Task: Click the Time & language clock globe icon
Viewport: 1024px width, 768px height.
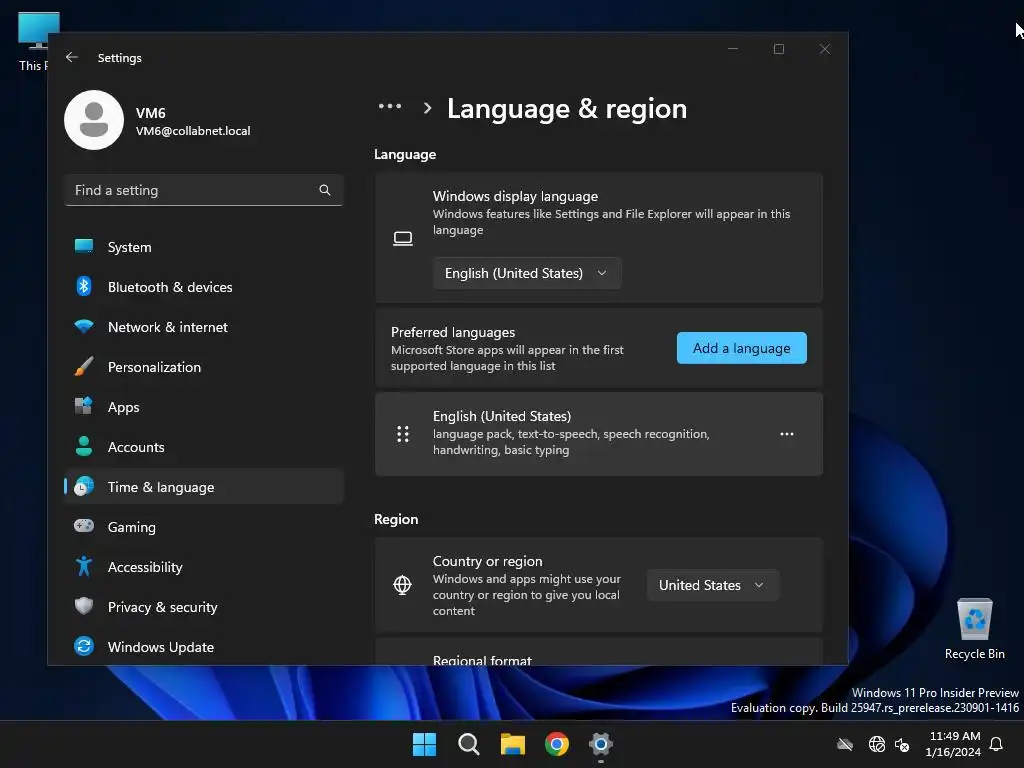Action: 84,487
